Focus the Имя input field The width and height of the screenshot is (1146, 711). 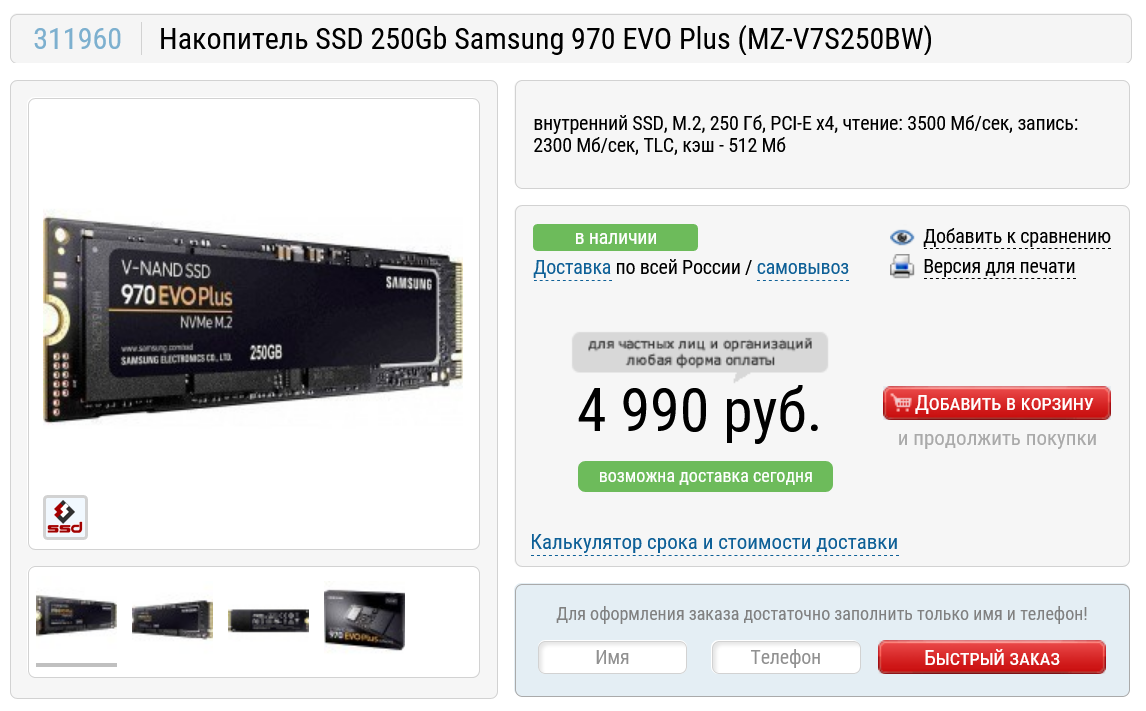612,658
